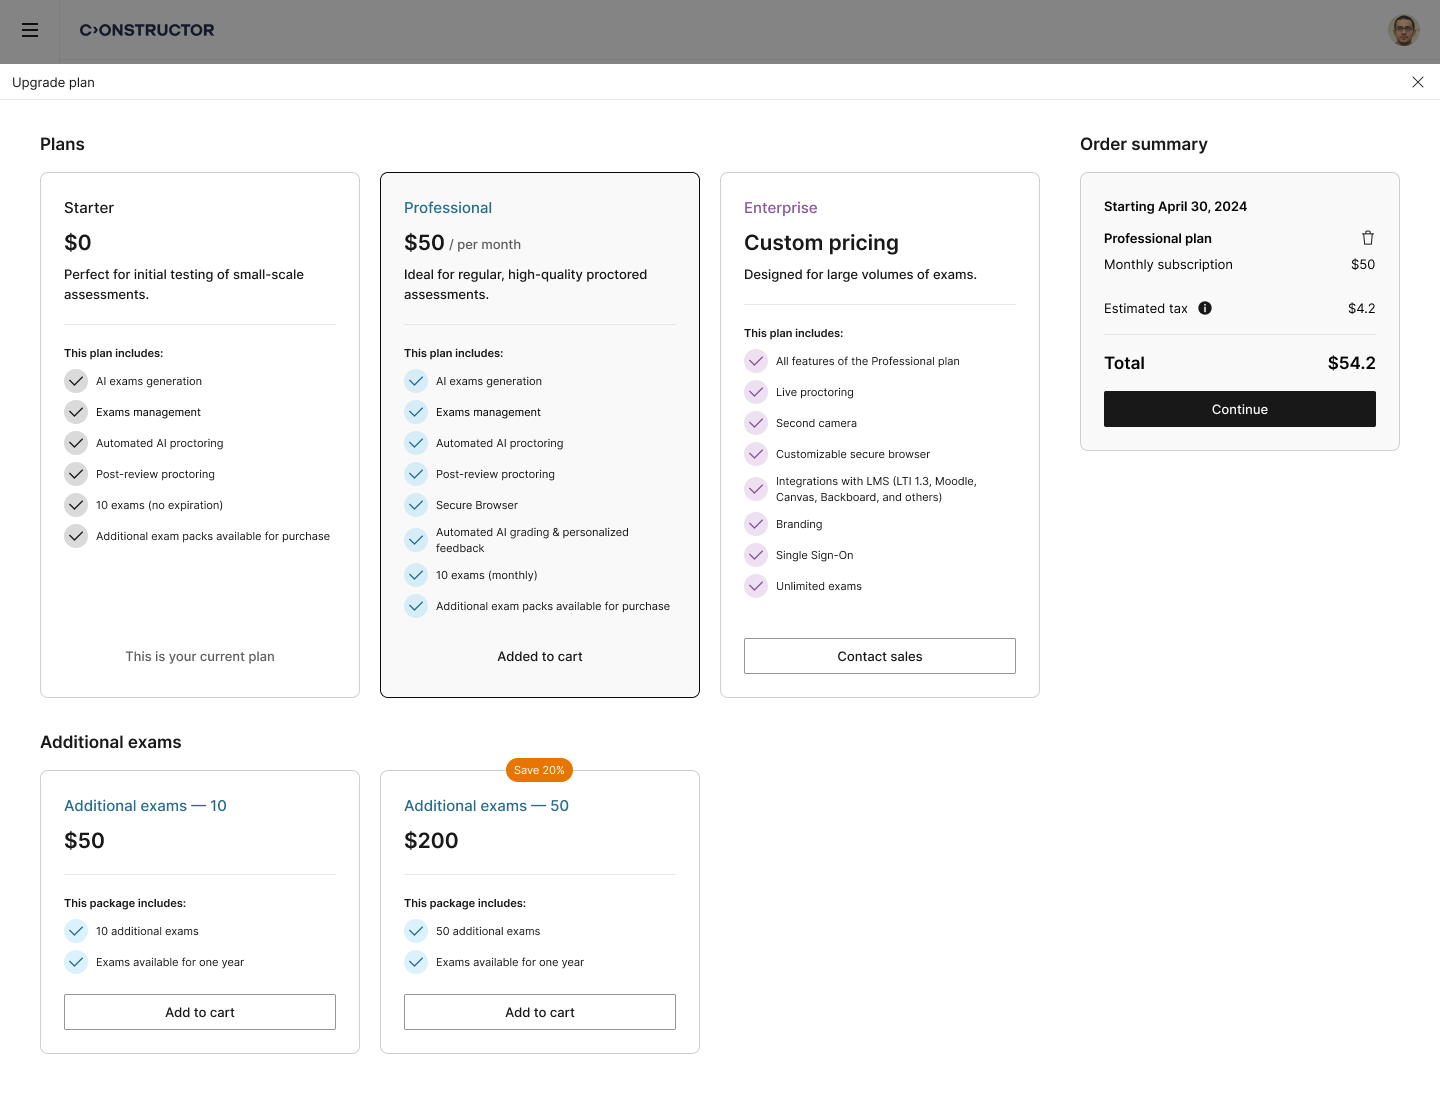
Task: Click the Constructor logo
Action: 147,30
